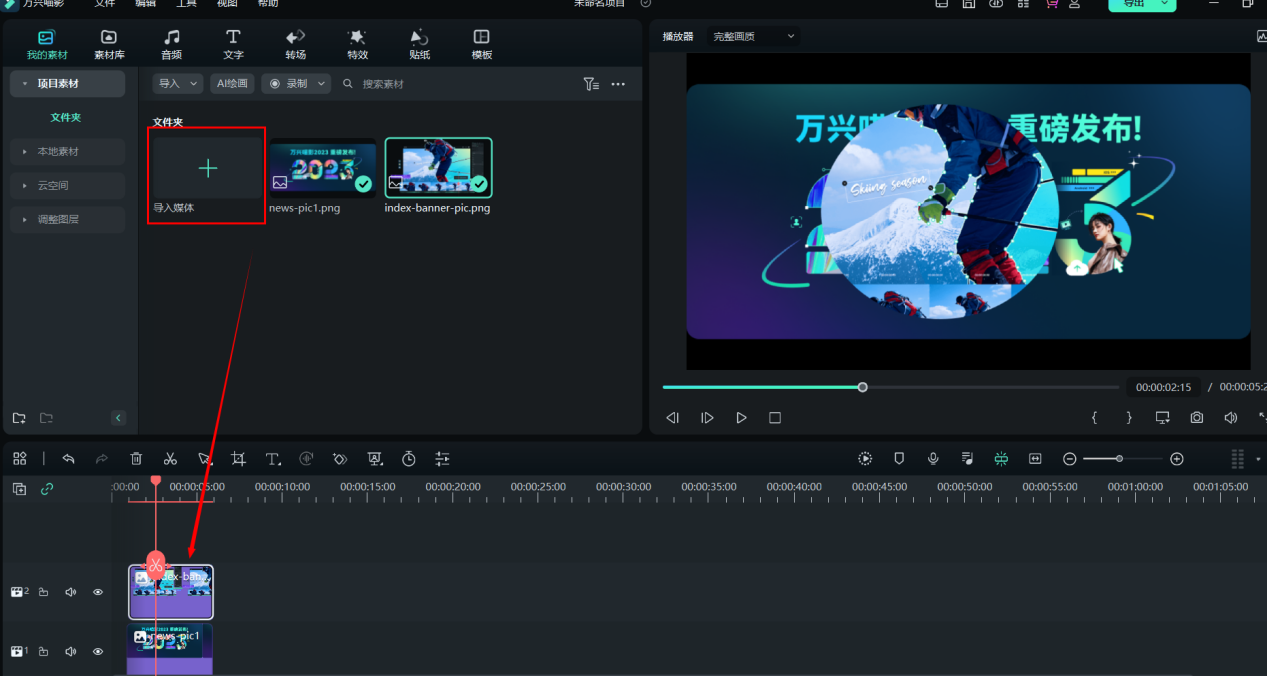
Task: Click the scissors split icon in timeline toolbar
Action: 170,459
